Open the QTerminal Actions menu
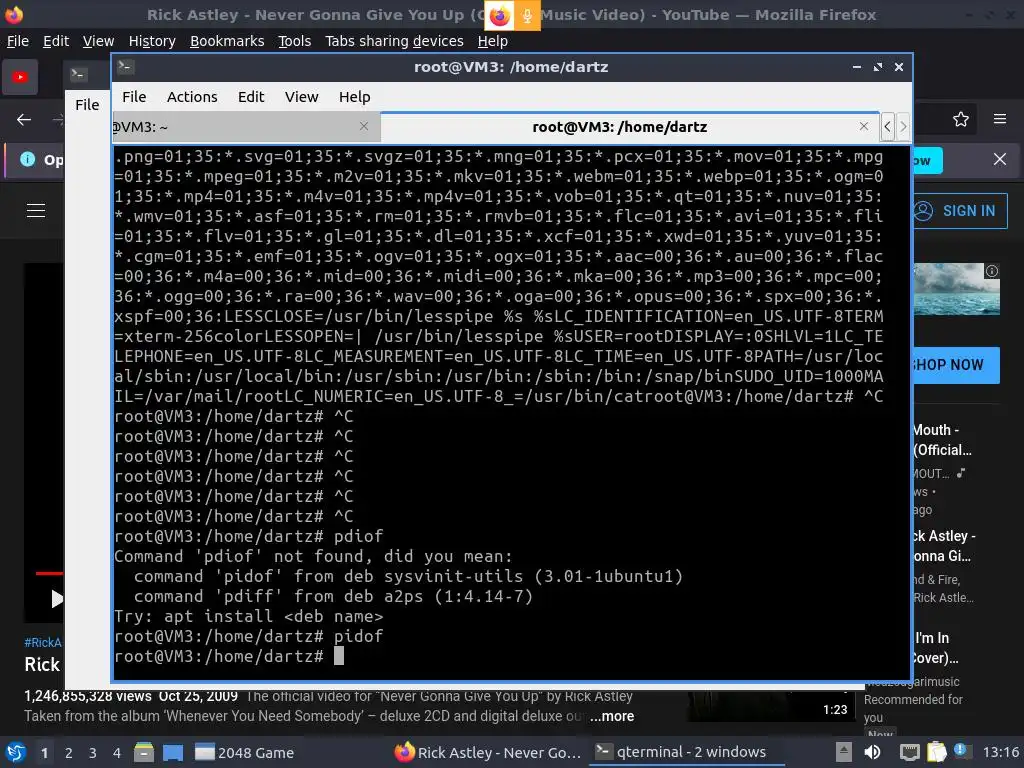This screenshot has height=768, width=1024. [192, 97]
